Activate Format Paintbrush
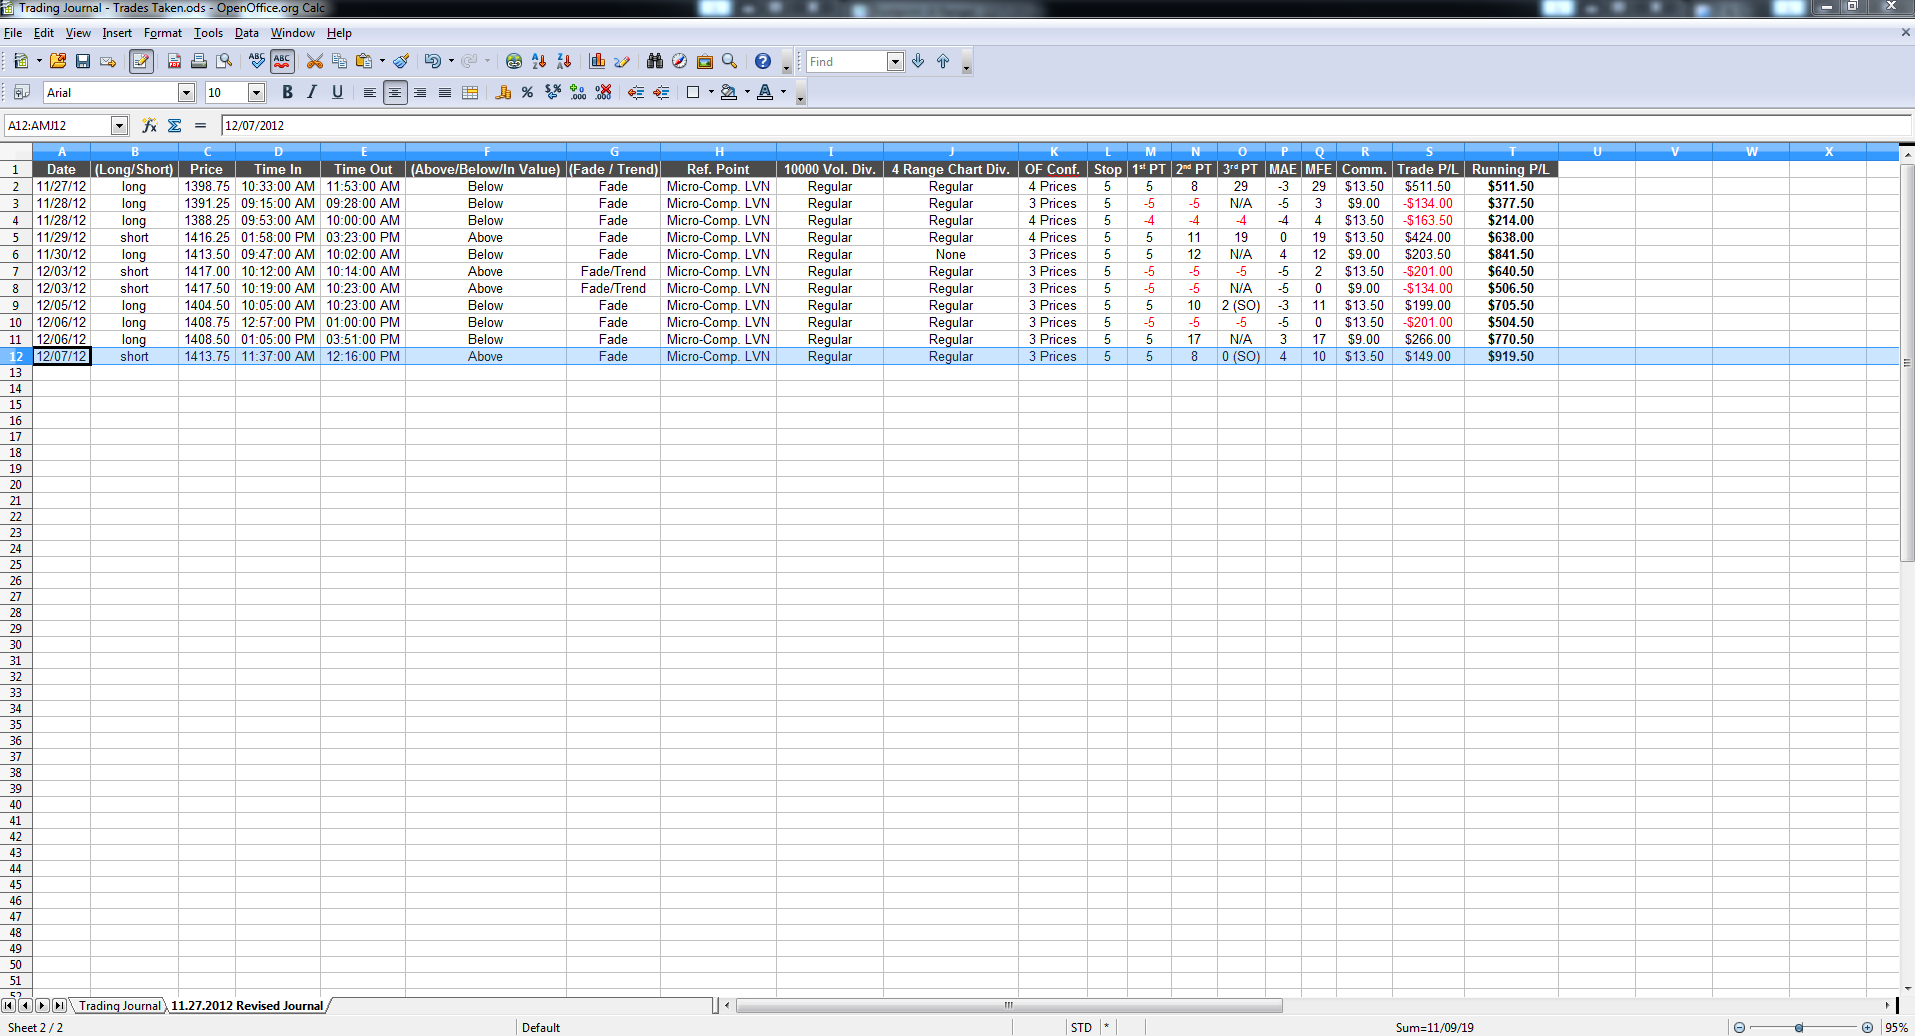Screen dimensions: 1915x1036 401,61
